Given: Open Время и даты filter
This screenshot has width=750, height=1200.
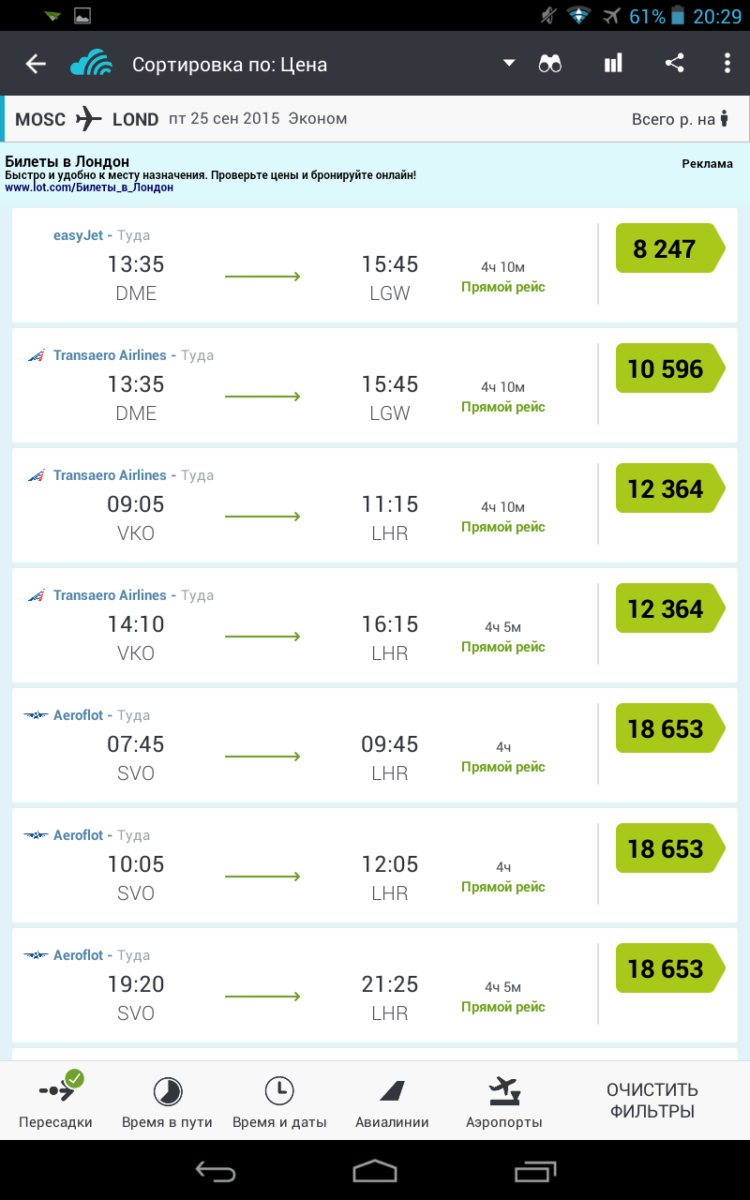Looking at the screenshot, I should pyautogui.click(x=279, y=1102).
